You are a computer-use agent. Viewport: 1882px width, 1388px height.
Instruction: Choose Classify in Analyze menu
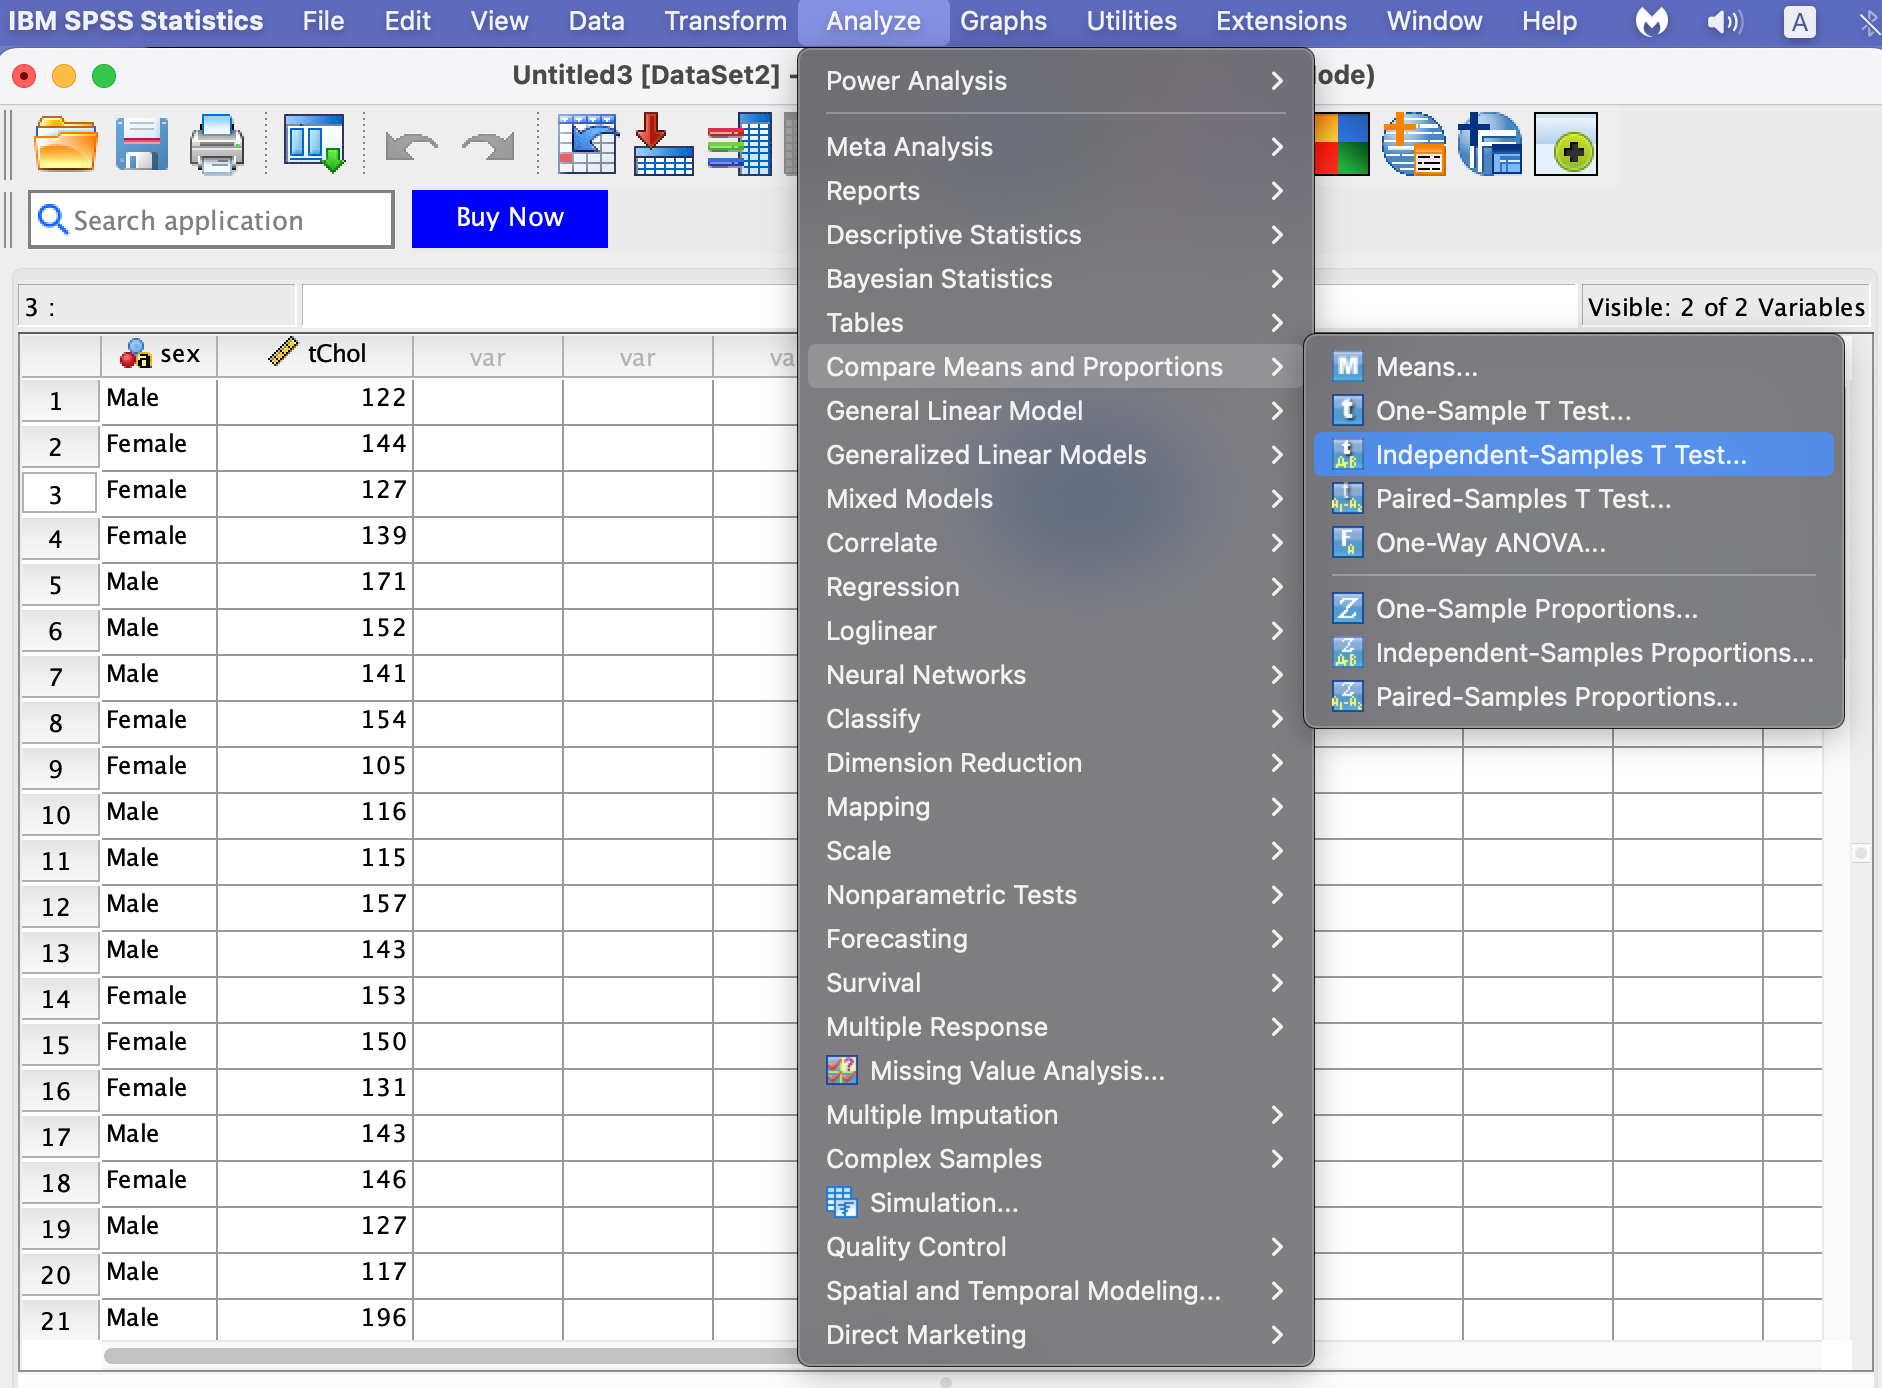[1055, 718]
